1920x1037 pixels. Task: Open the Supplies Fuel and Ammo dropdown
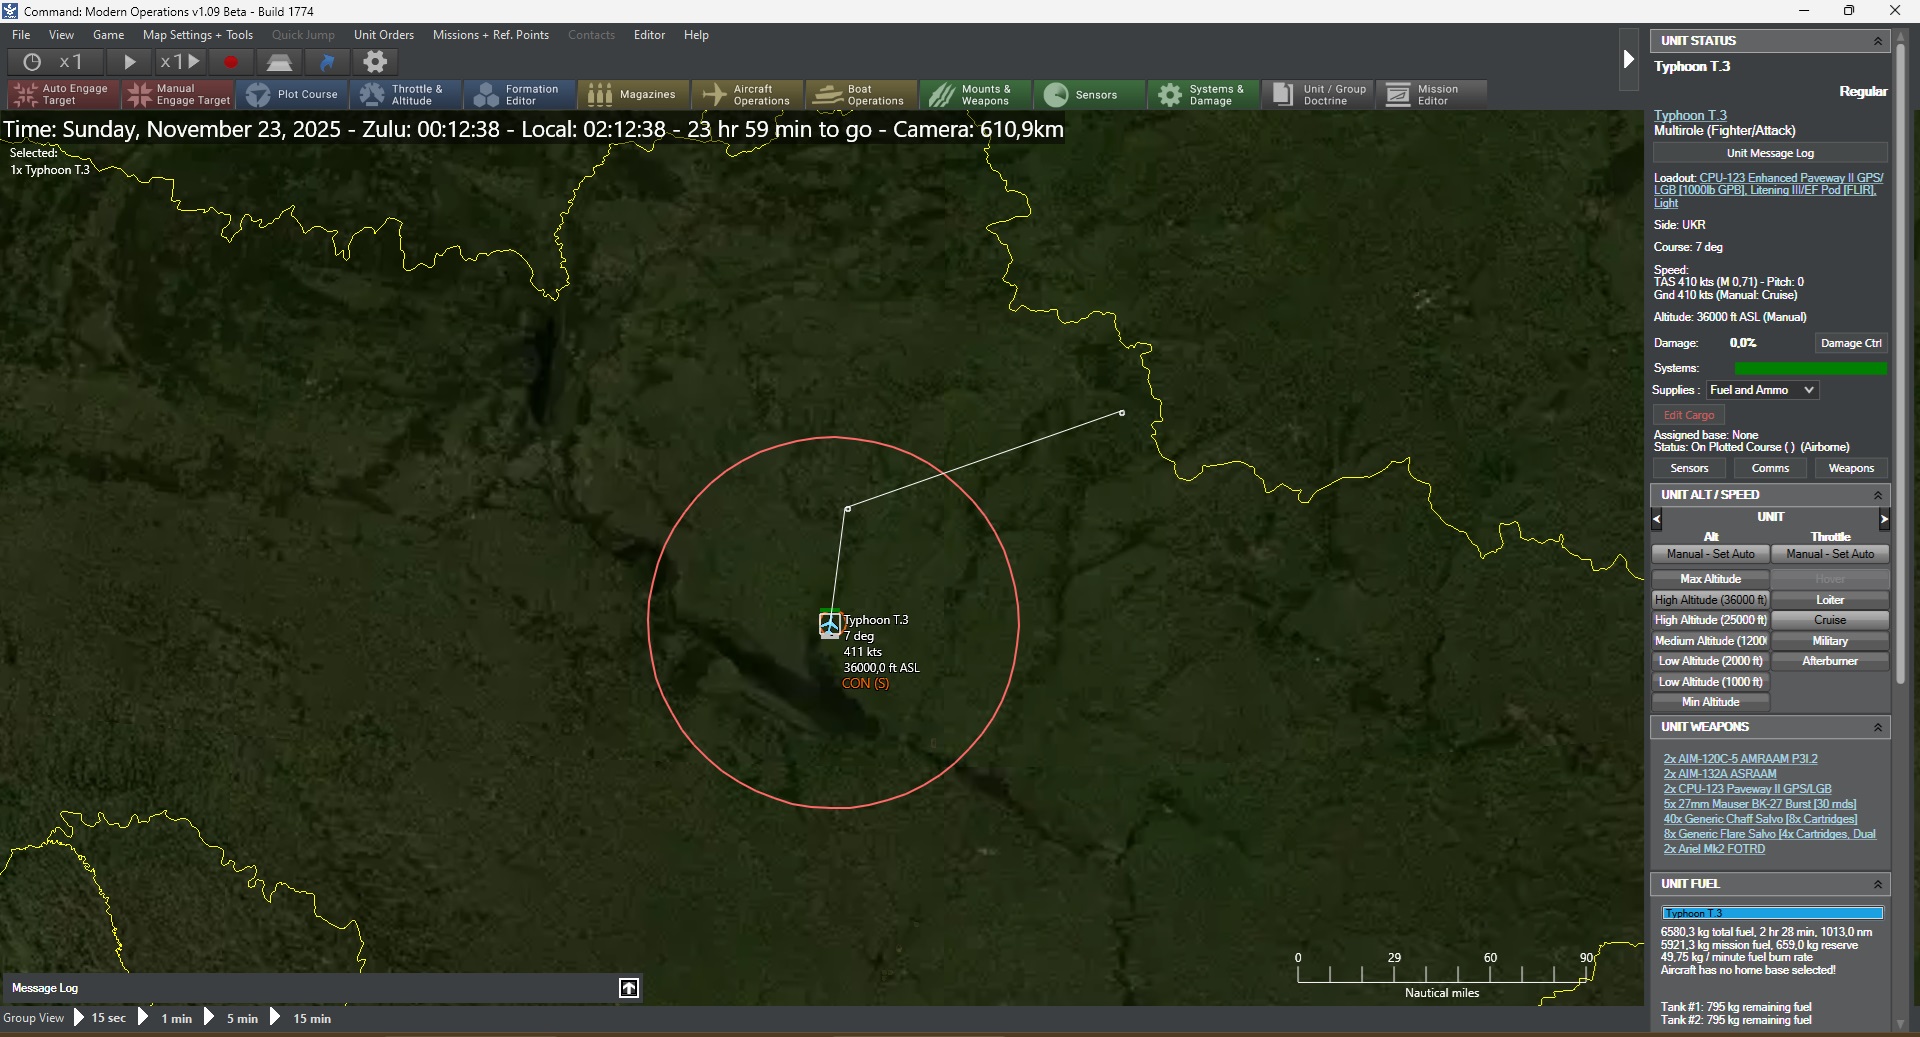pyautogui.click(x=1762, y=390)
